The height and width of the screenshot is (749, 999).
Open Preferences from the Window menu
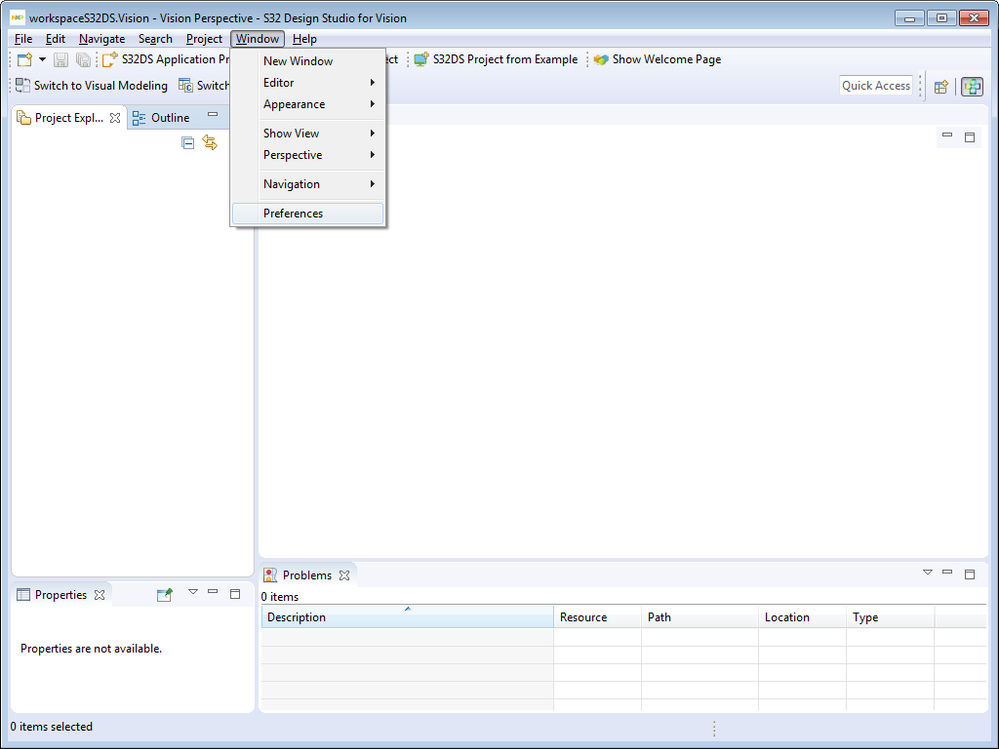[308, 213]
